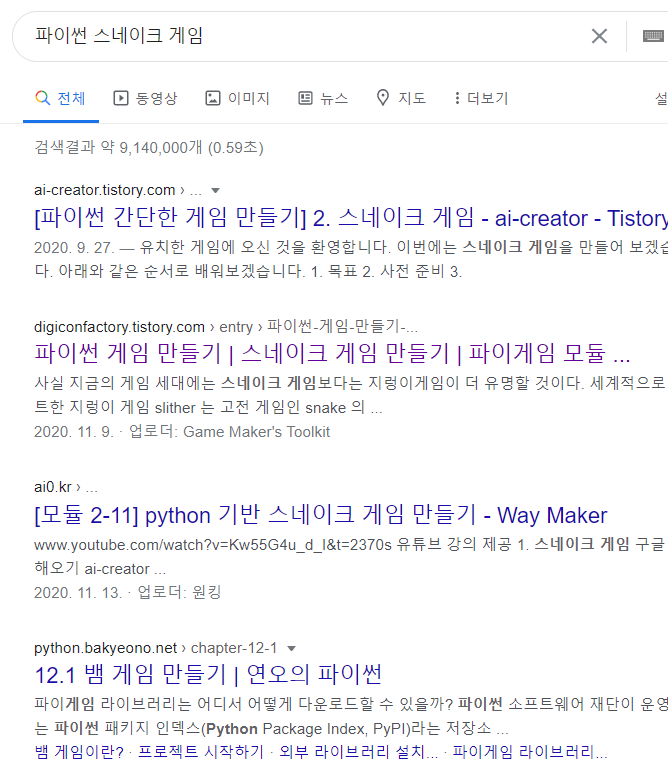The height and width of the screenshot is (781, 668).
Task: Click the snippet date 2020. 9. 27.
Action: pos(74,247)
